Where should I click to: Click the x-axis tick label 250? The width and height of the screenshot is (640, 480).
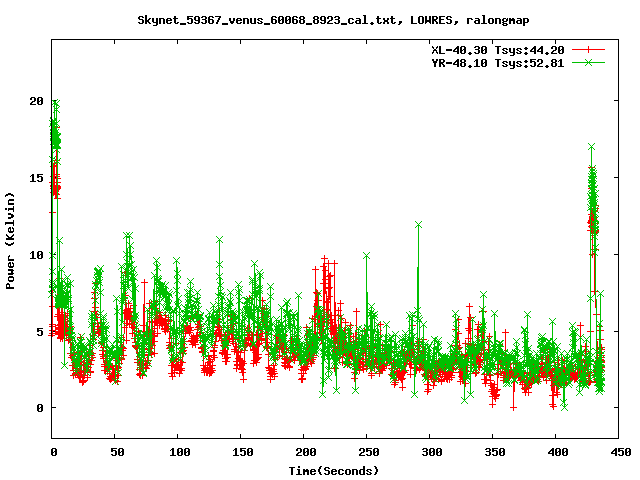(x=369, y=452)
